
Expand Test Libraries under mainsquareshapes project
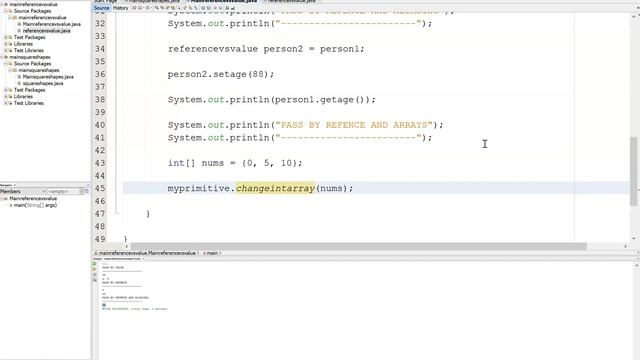pos(6,103)
